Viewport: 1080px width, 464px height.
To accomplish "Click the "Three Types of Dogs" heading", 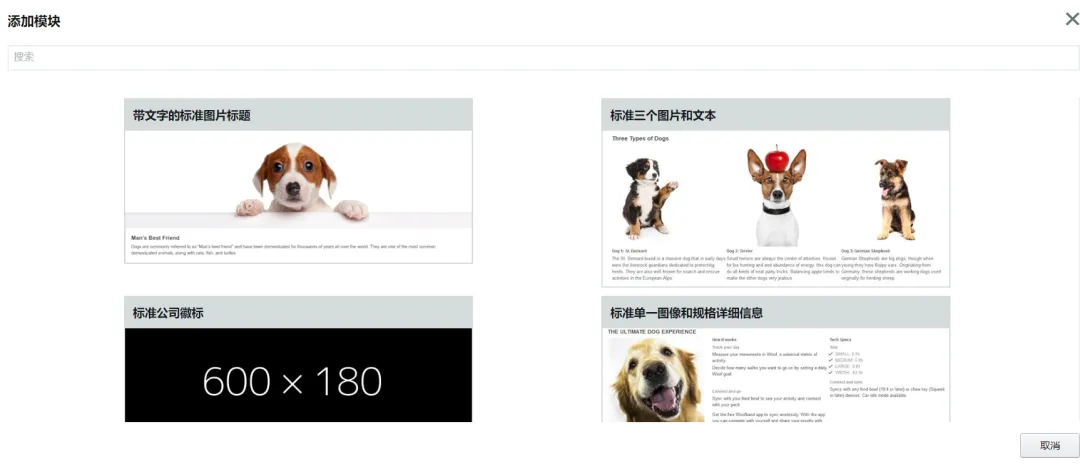I will click(x=640, y=138).
